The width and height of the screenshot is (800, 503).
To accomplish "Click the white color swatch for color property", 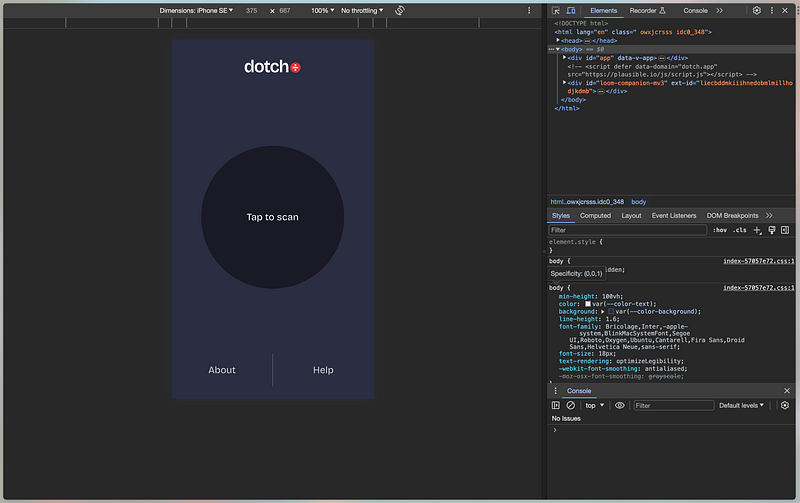I will 588,303.
